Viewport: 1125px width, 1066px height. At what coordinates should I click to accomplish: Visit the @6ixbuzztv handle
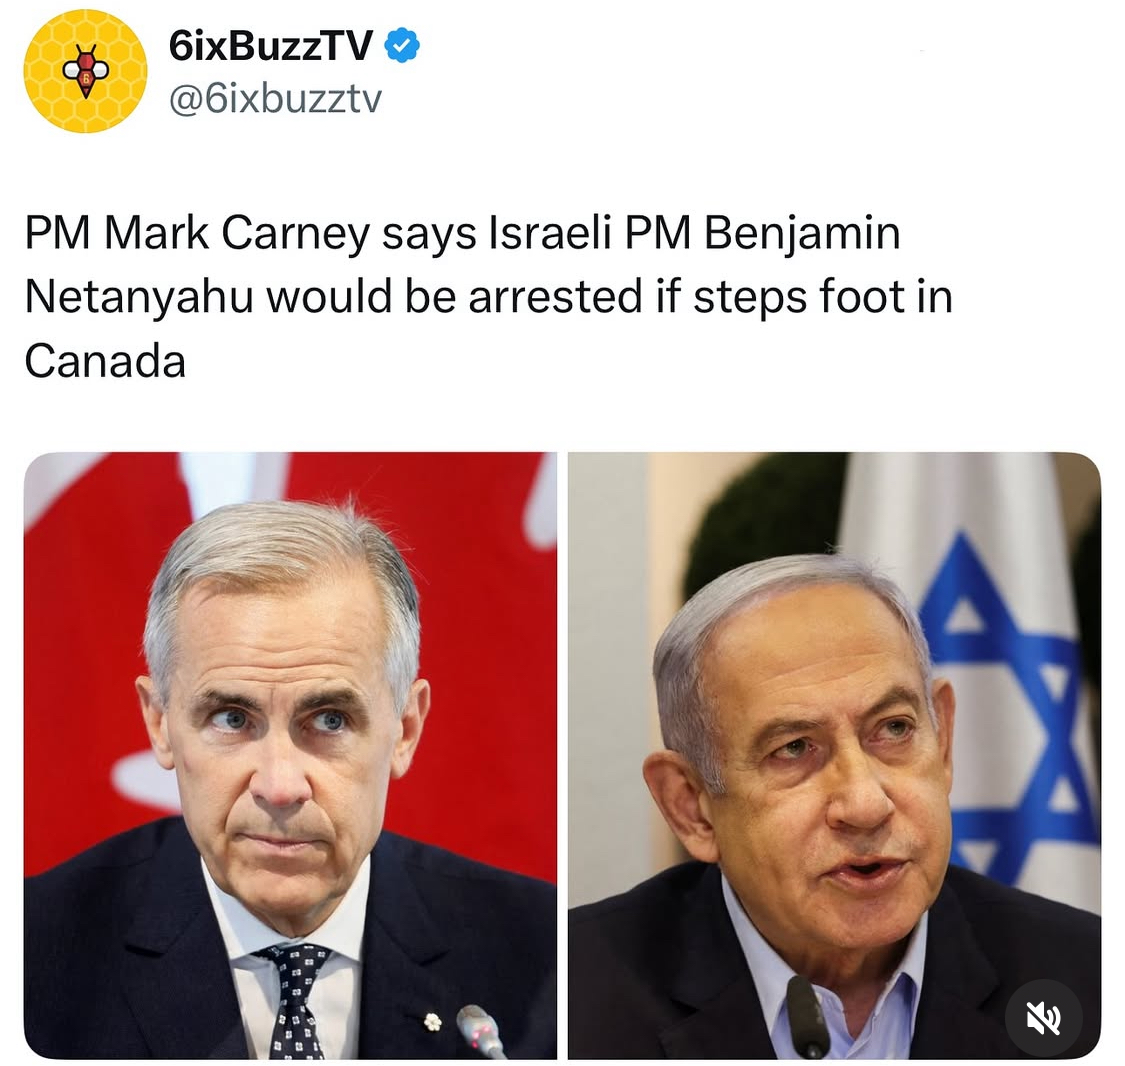[x=275, y=99]
